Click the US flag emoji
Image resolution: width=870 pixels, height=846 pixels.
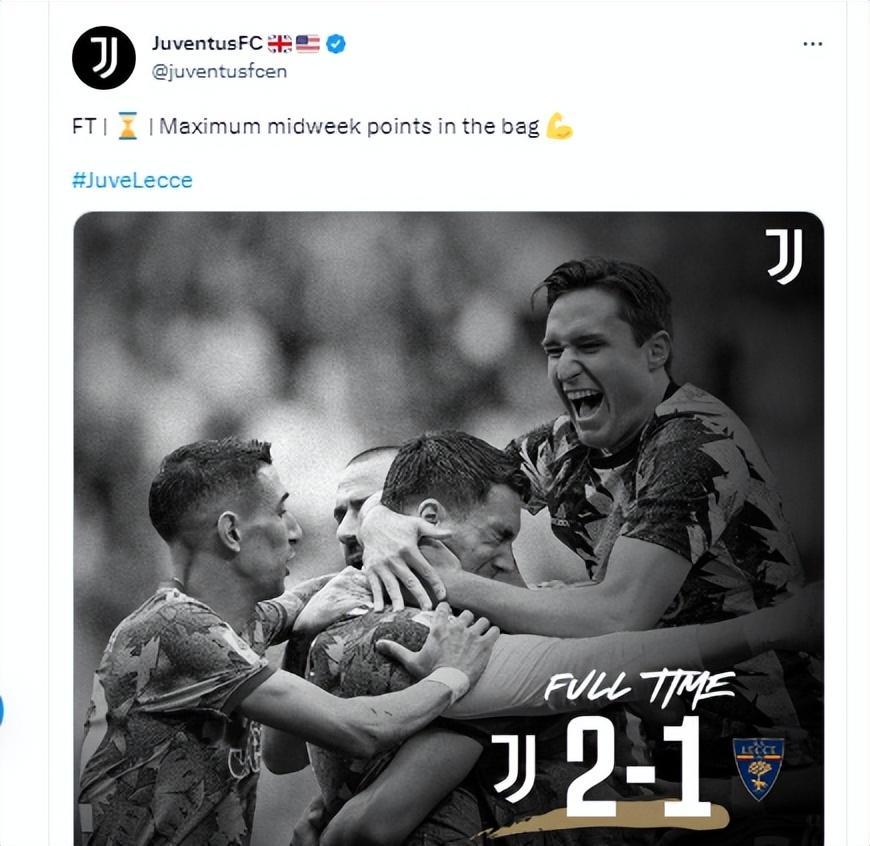(308, 43)
